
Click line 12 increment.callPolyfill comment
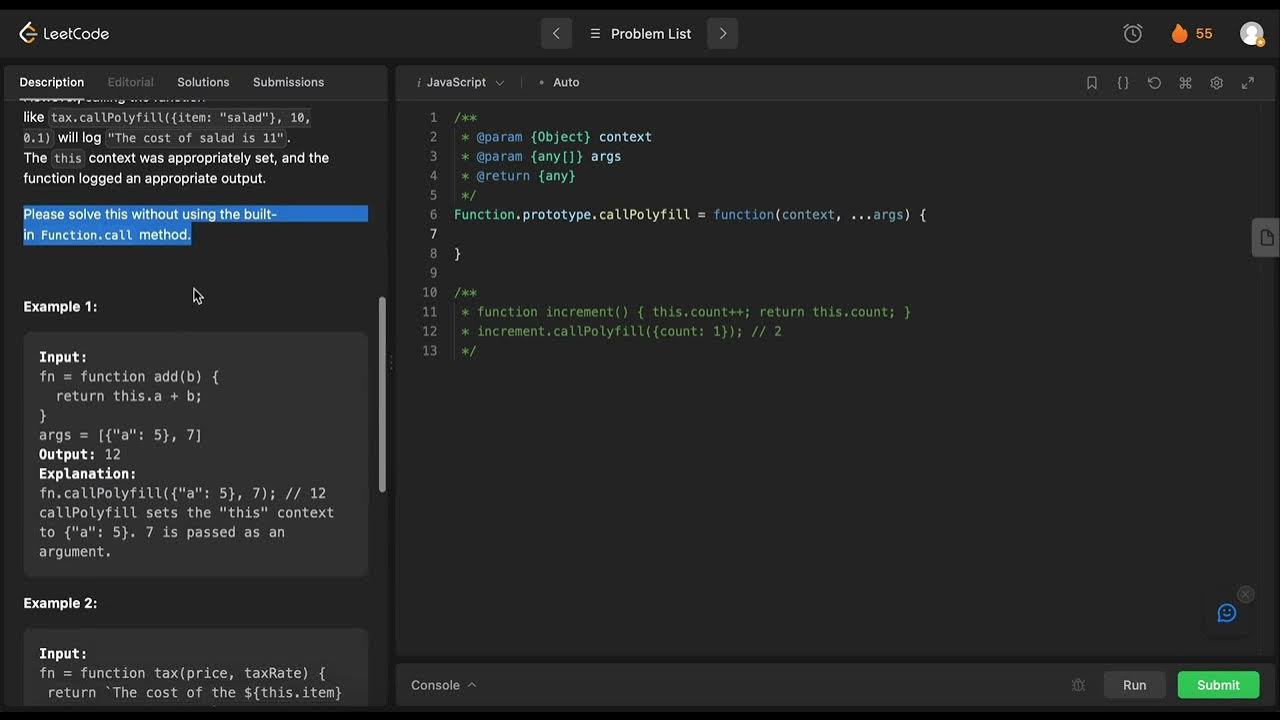[x=621, y=331]
